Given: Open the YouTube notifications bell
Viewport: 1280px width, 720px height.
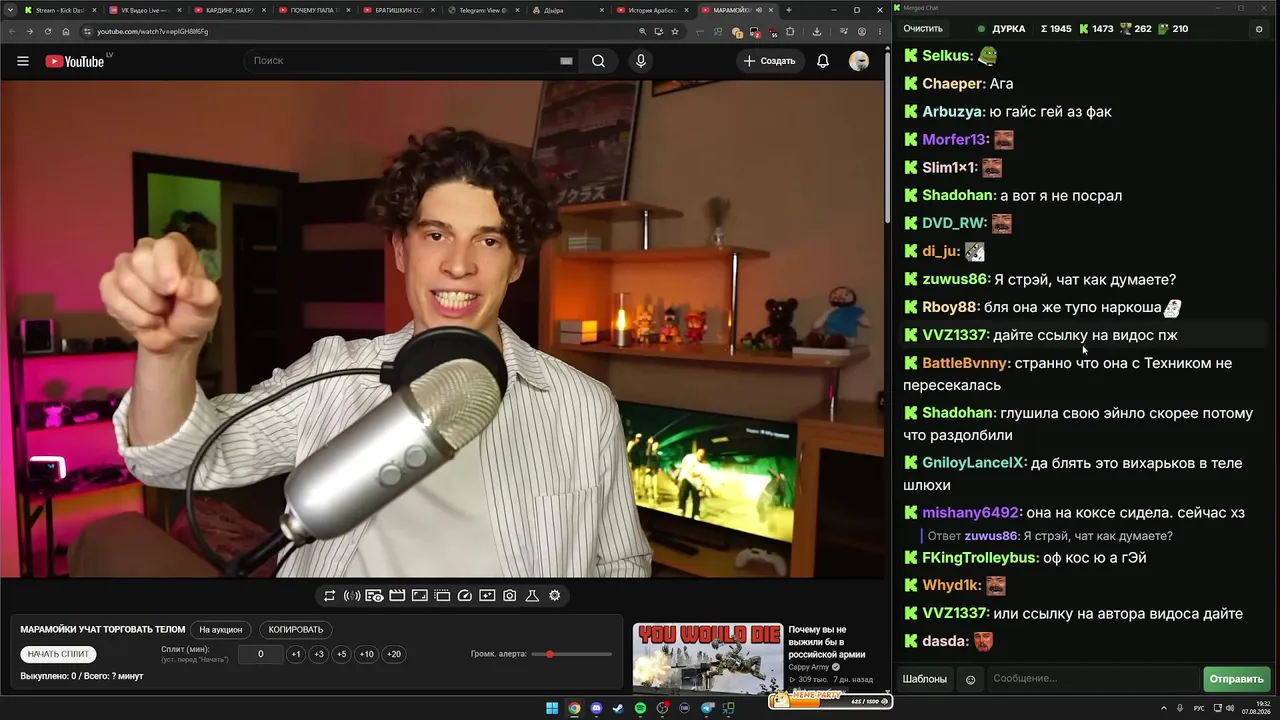Looking at the screenshot, I should [x=823, y=61].
